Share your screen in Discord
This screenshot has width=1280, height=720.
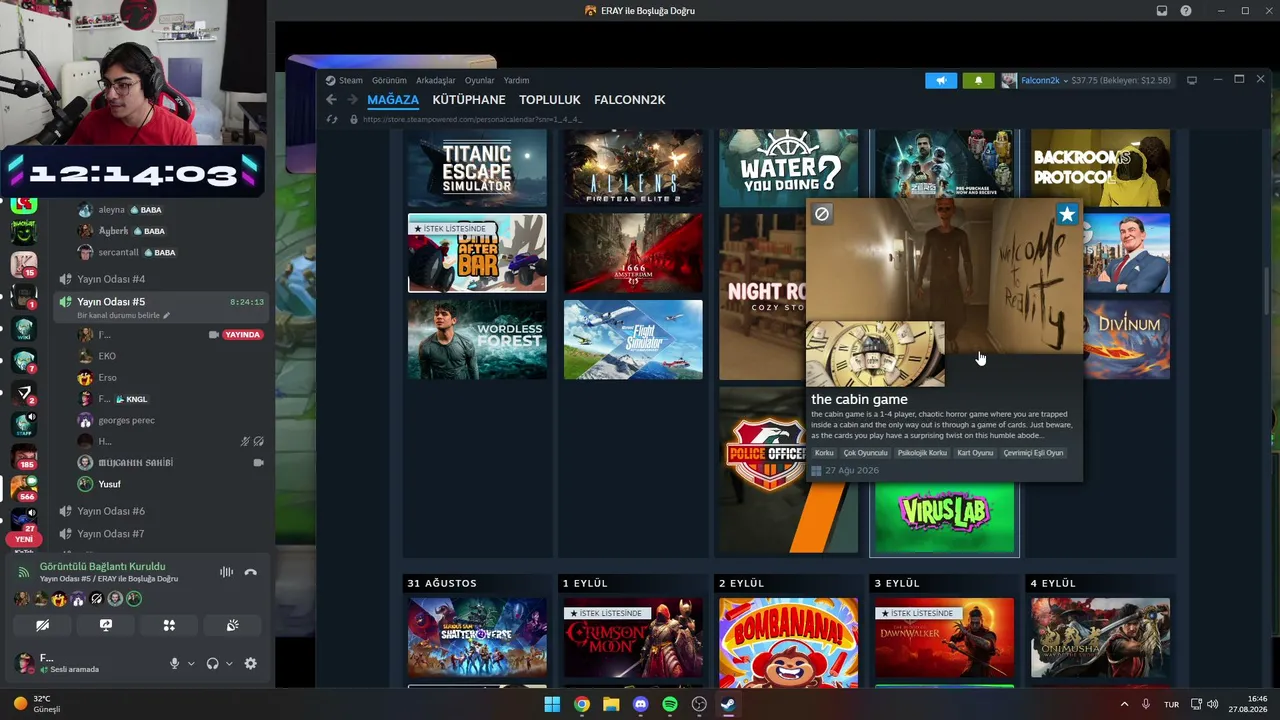(106, 625)
